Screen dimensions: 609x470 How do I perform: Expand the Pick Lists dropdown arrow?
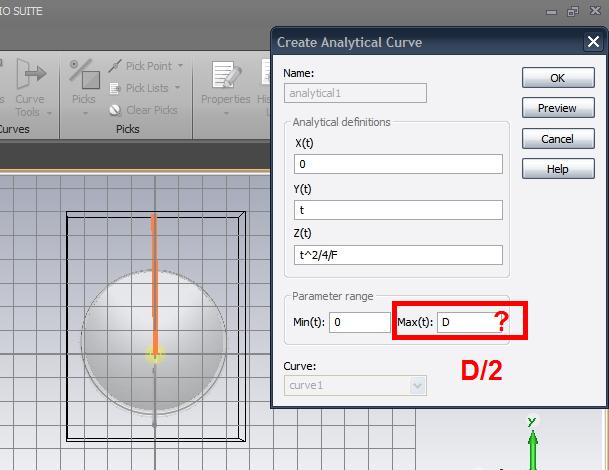coord(177,88)
